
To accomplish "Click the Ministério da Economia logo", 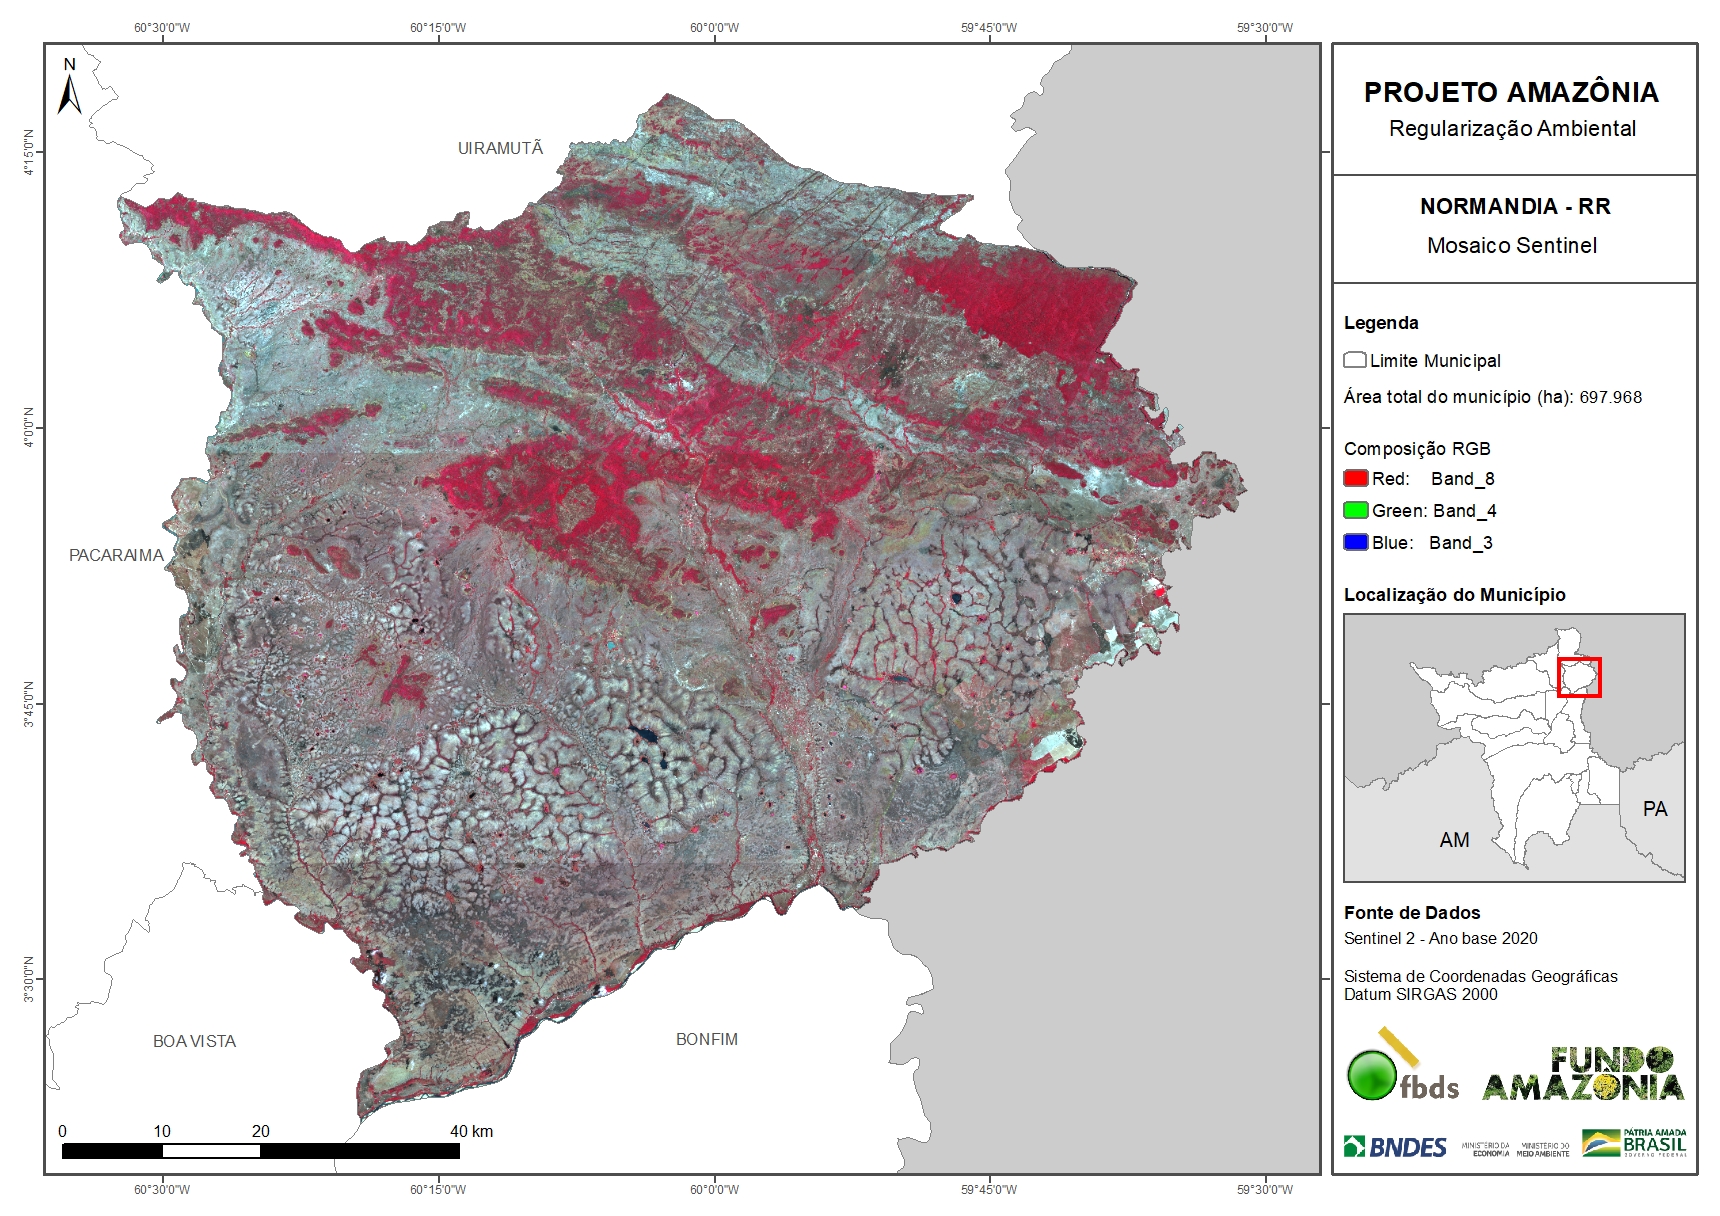I will [x=1485, y=1149].
